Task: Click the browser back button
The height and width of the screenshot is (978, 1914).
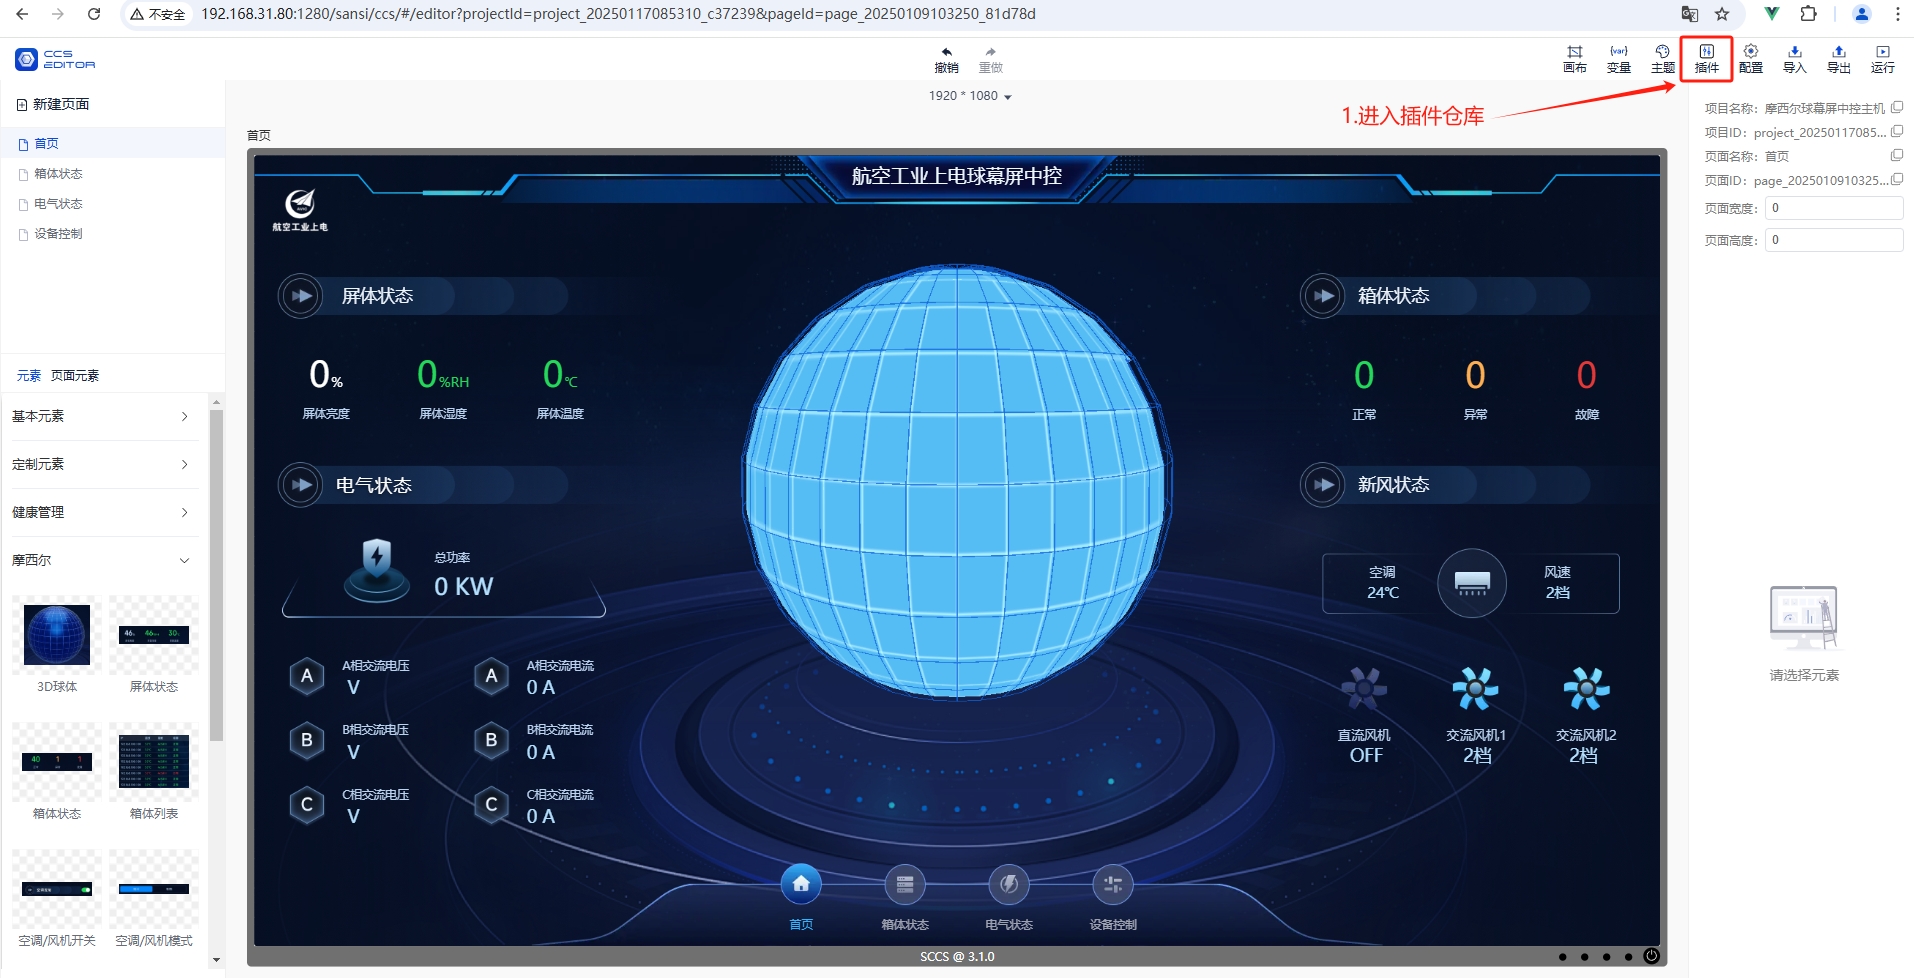Action: coord(23,14)
